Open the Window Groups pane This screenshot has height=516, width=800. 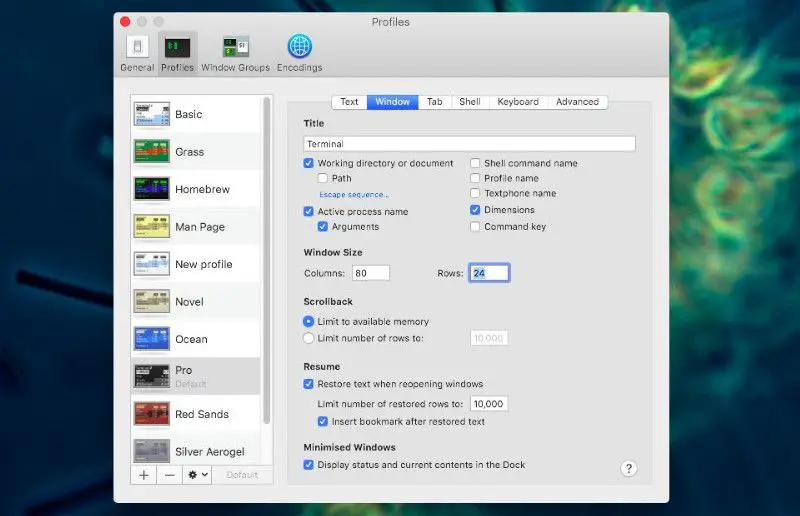point(235,52)
